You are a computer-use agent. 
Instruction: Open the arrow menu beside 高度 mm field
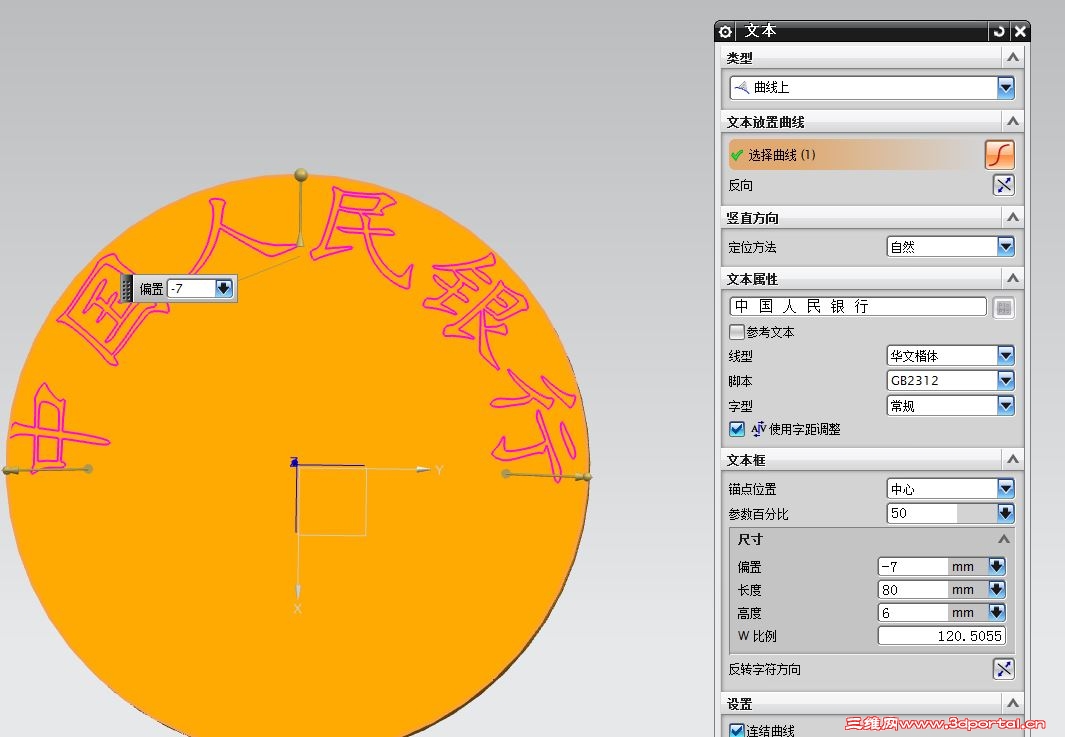996,612
